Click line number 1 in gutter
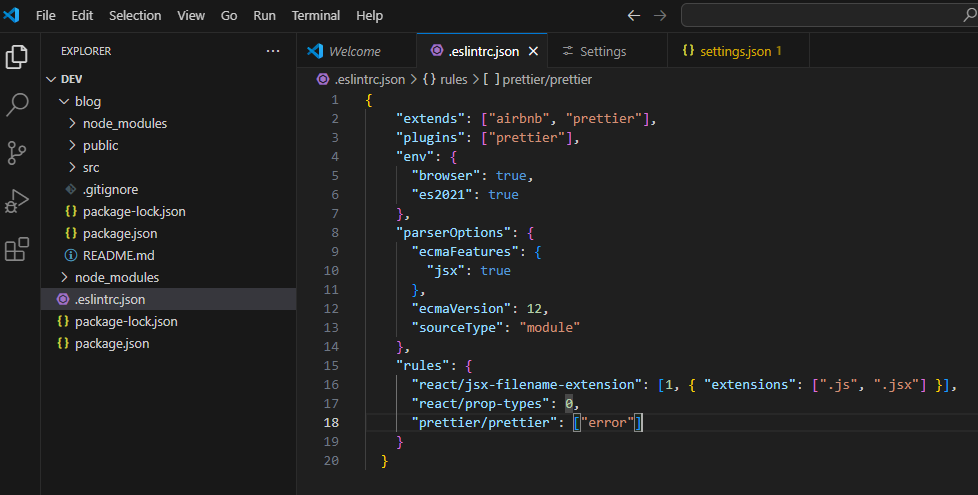 tap(335, 100)
